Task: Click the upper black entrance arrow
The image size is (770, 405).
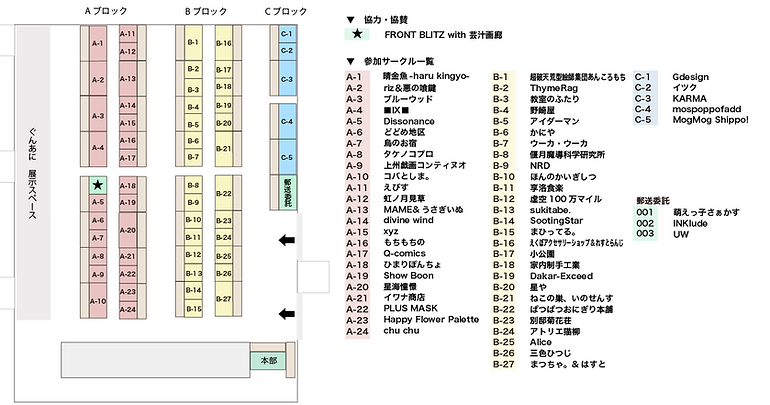Action: click(287, 240)
